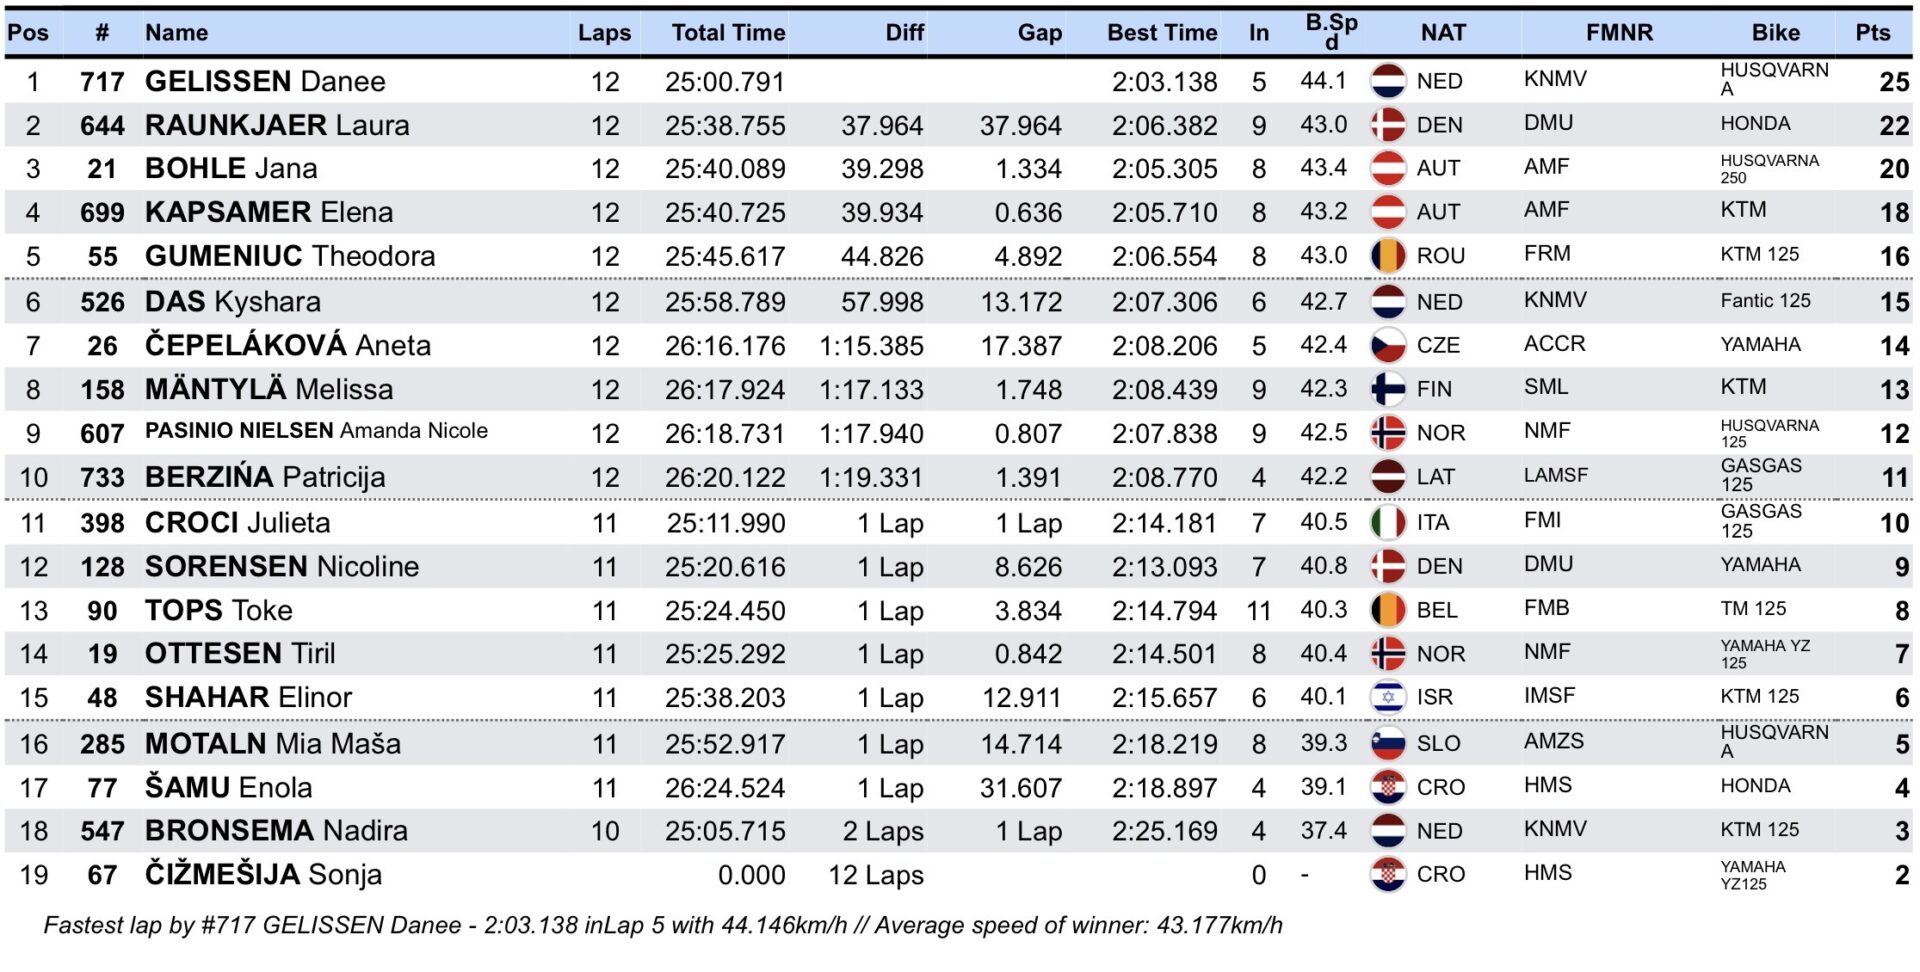The height and width of the screenshot is (972, 1920).
Task: Click the Croatian flag in ŠAMU Enola's row
Action: coord(1388,788)
